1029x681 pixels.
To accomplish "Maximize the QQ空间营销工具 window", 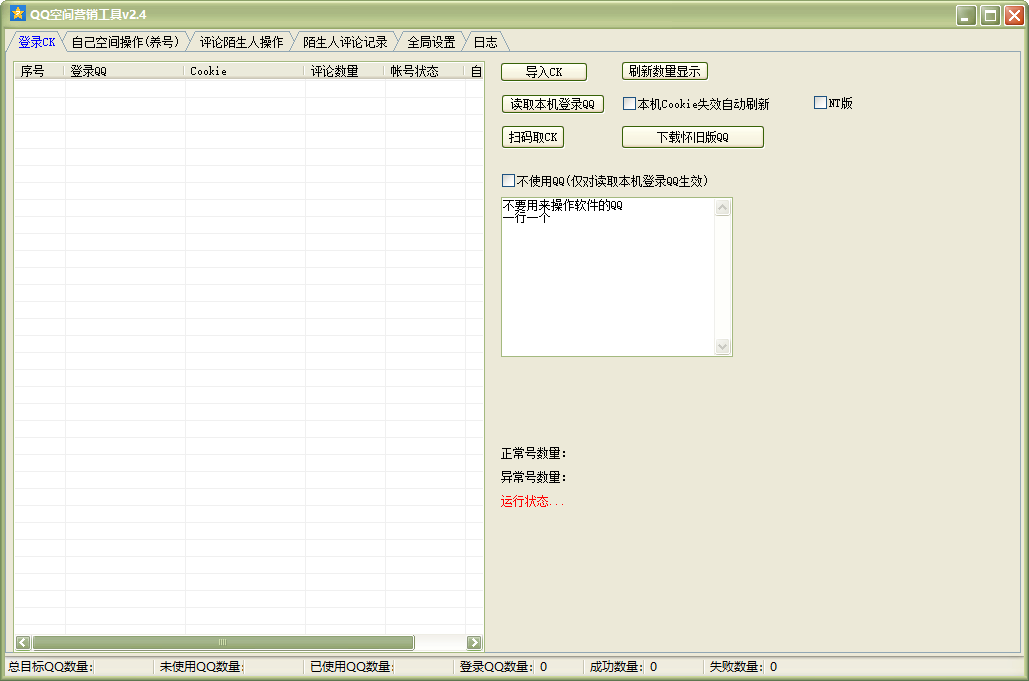I will [x=990, y=15].
